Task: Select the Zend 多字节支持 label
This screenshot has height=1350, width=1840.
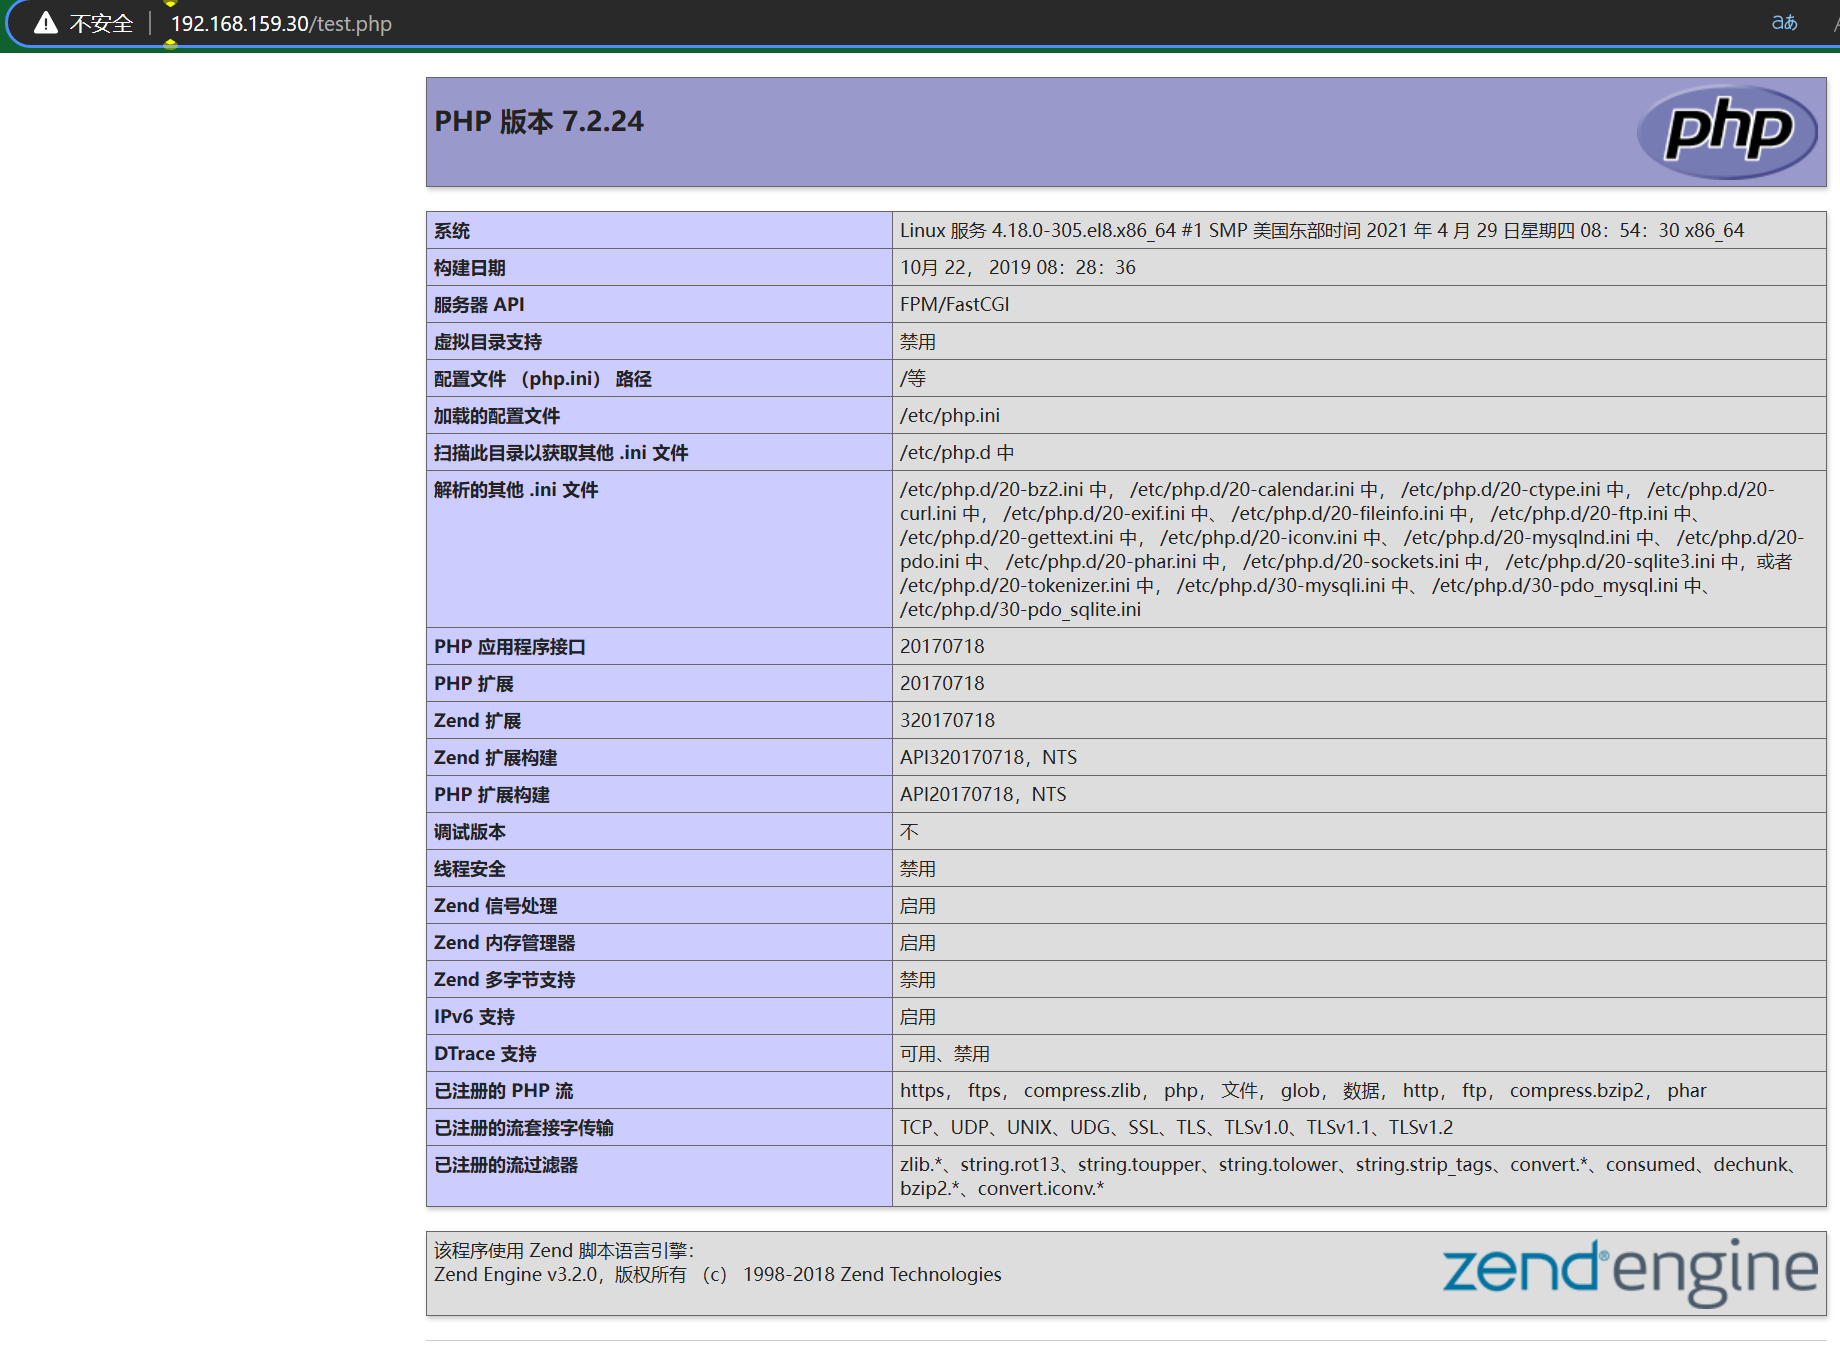Action: tap(505, 979)
